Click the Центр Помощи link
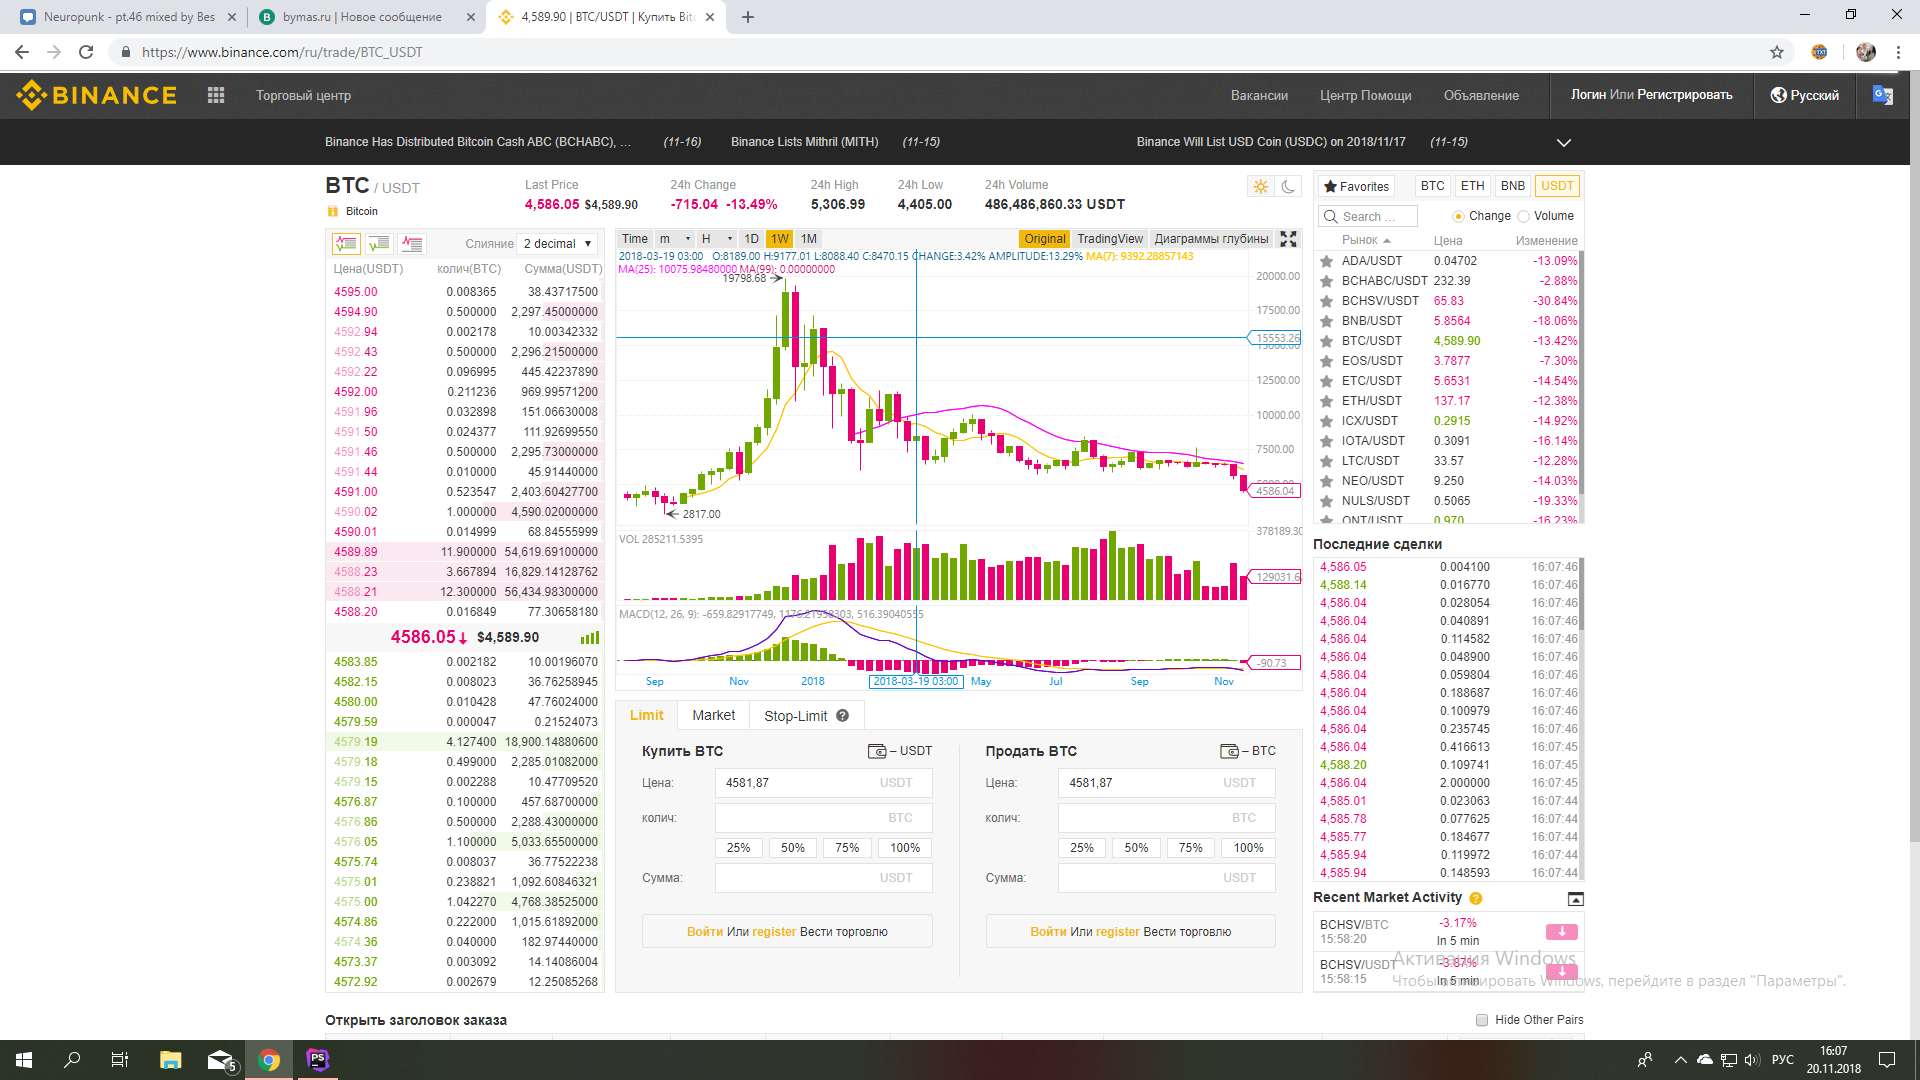Image resolution: width=1920 pixels, height=1080 pixels. pos(1365,96)
